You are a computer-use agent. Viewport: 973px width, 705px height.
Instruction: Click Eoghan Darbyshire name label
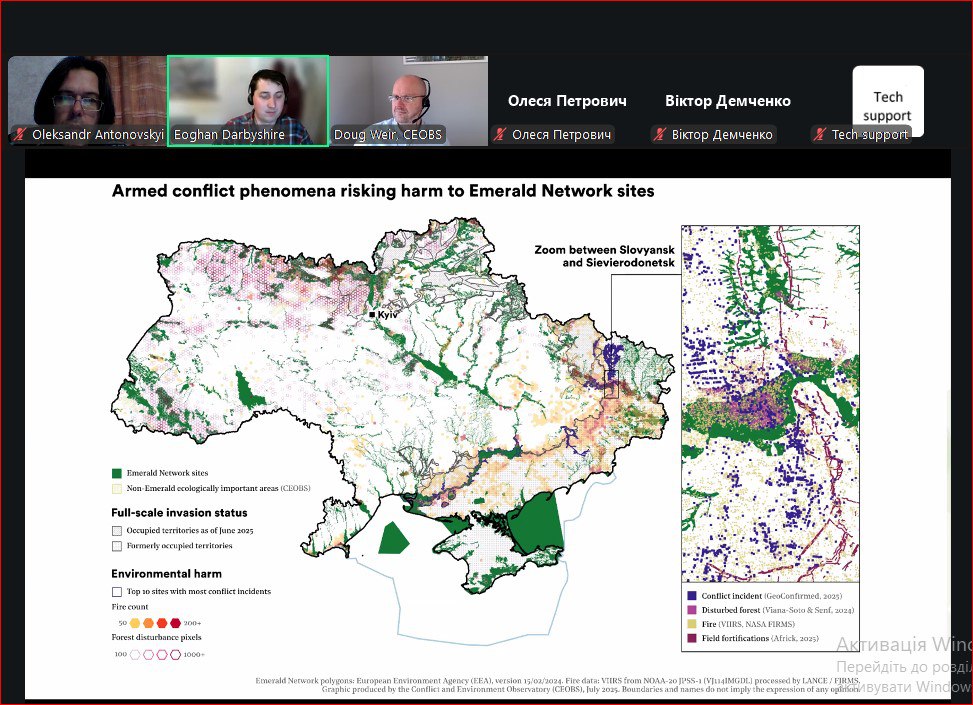pos(229,135)
